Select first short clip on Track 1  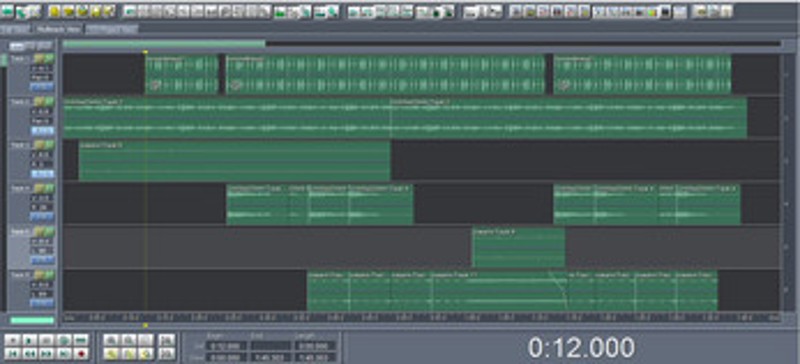[x=182, y=75]
